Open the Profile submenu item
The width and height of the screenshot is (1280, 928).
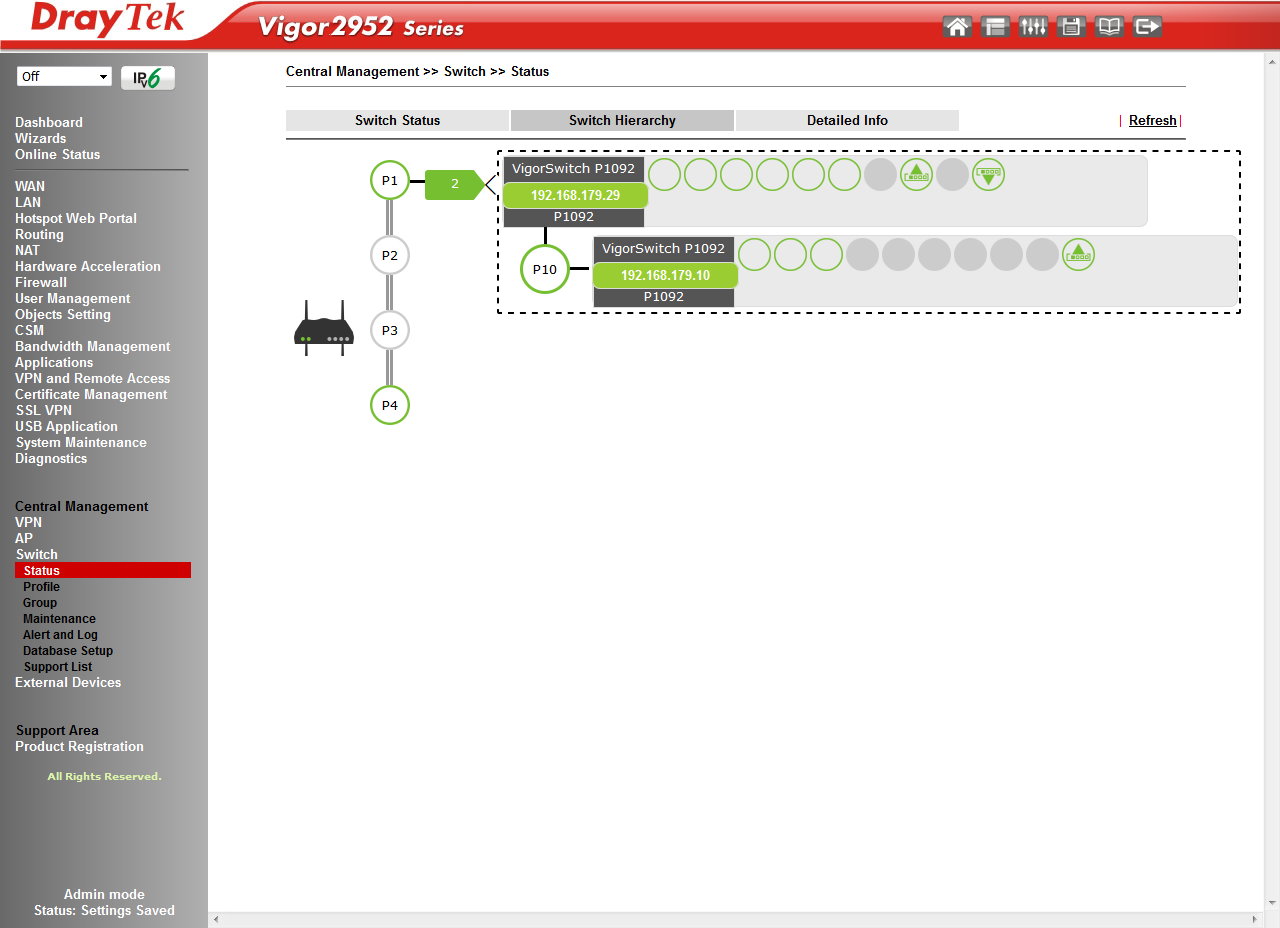(41, 586)
